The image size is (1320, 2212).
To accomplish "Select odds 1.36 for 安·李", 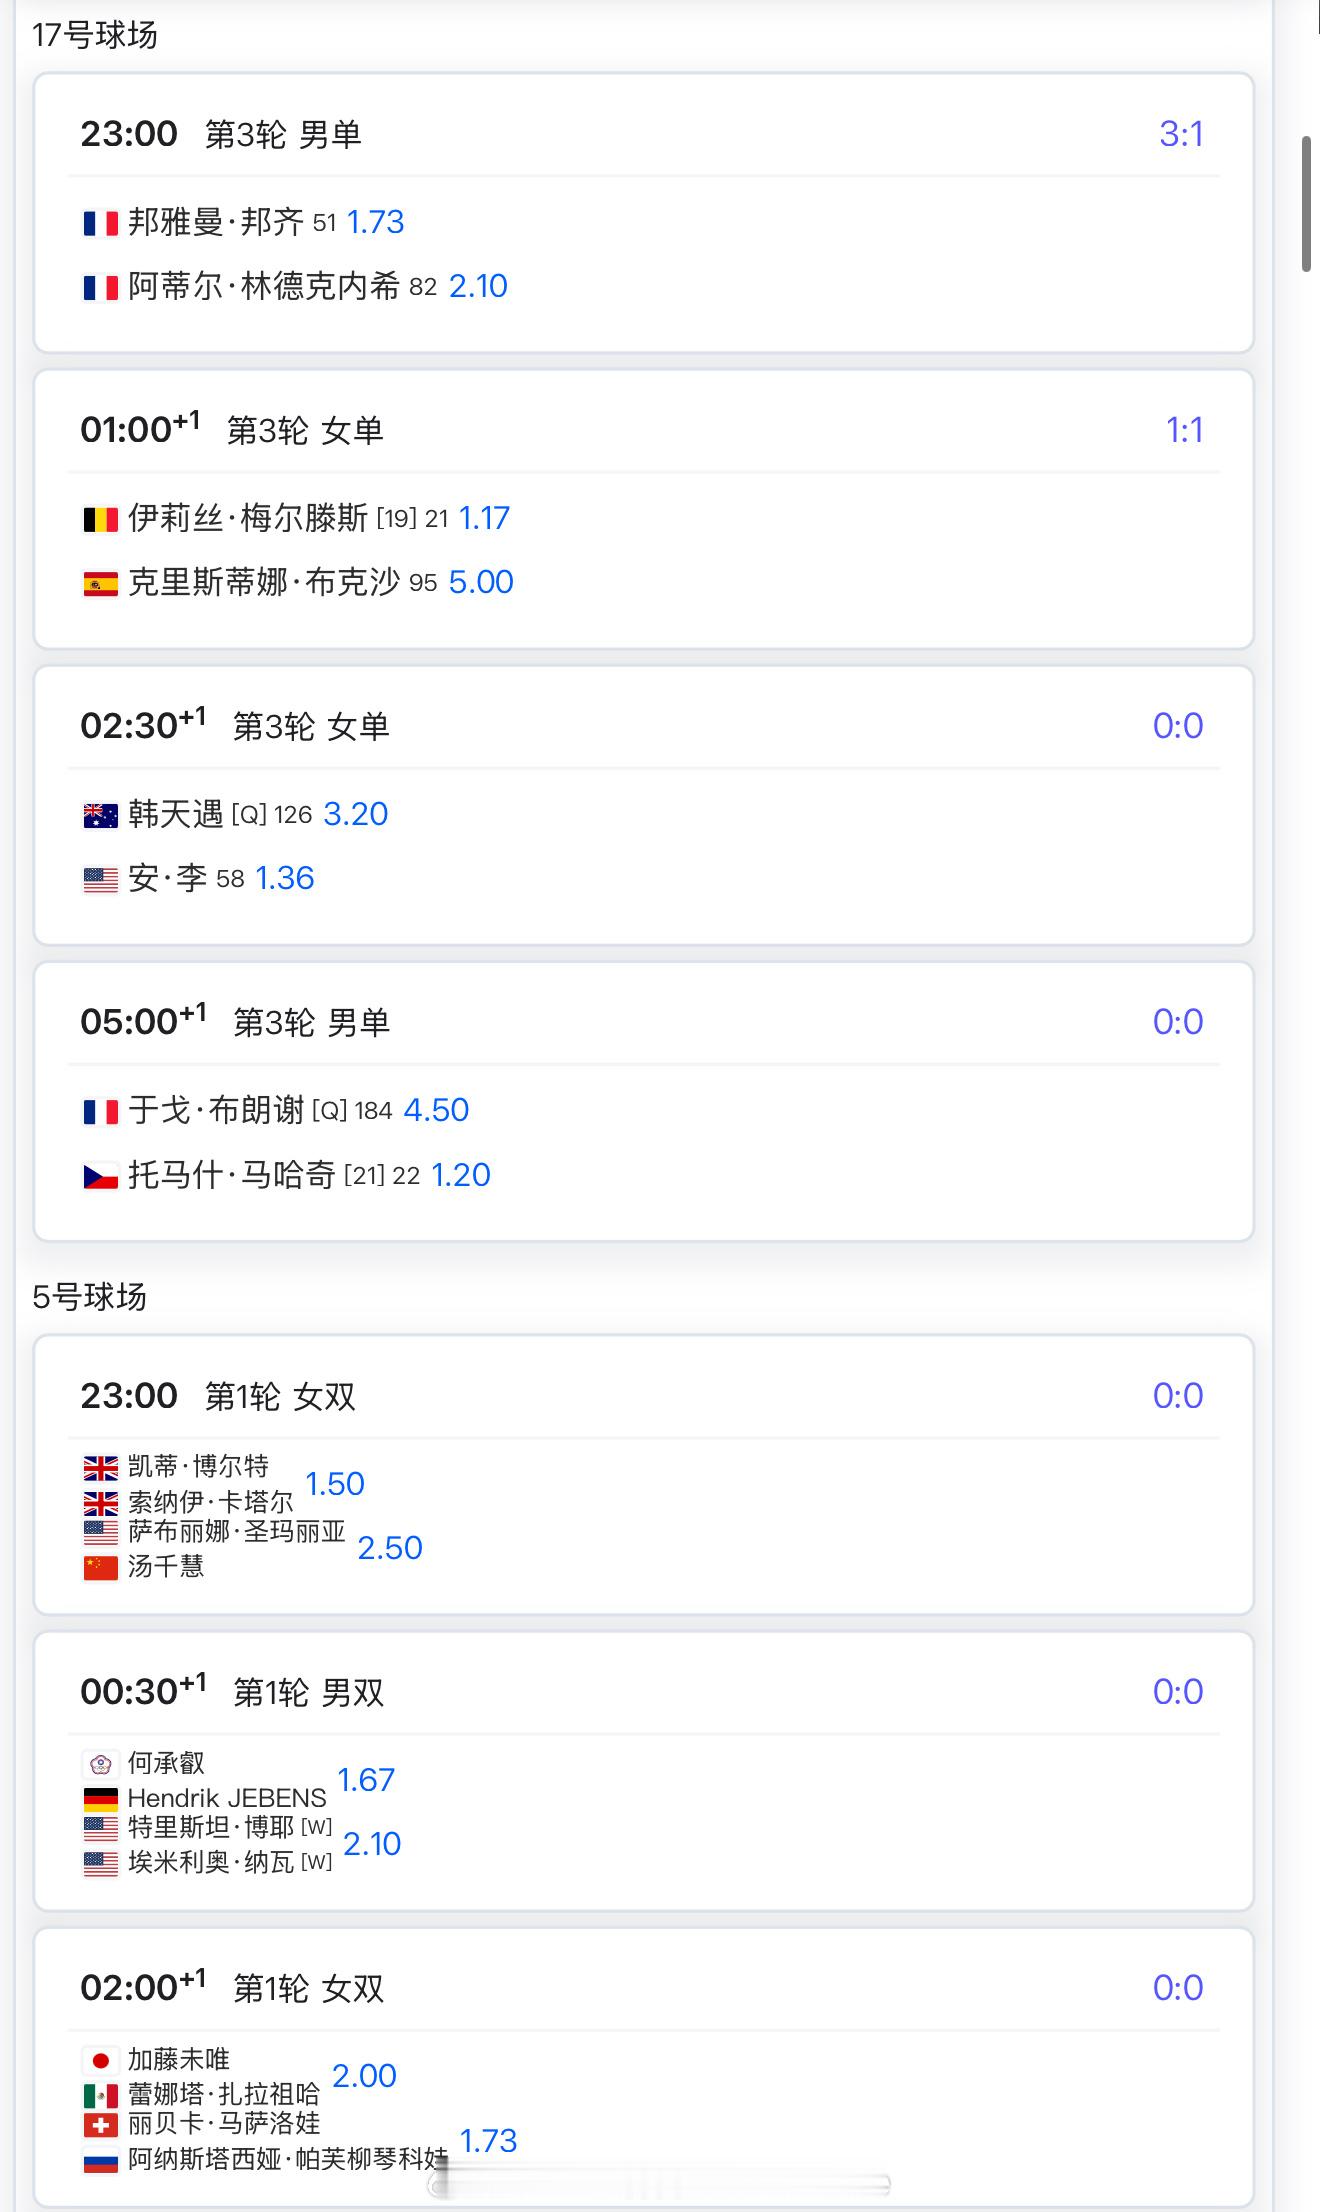I will (285, 878).
